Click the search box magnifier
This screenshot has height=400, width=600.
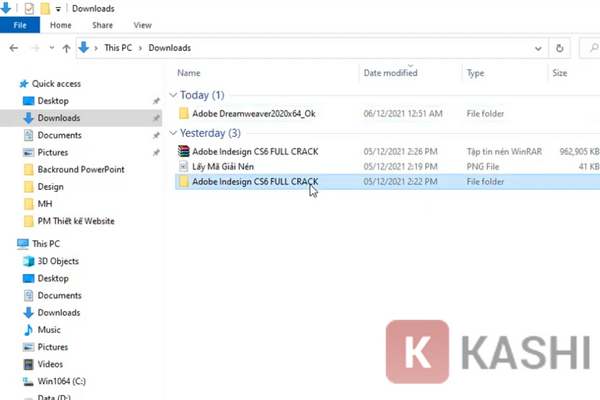[593, 48]
